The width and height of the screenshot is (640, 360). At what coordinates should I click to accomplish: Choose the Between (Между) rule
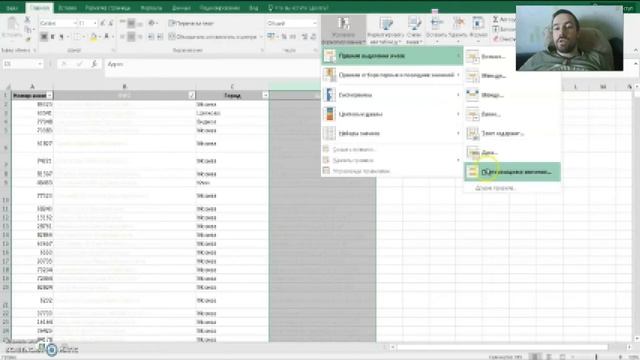tap(512, 95)
